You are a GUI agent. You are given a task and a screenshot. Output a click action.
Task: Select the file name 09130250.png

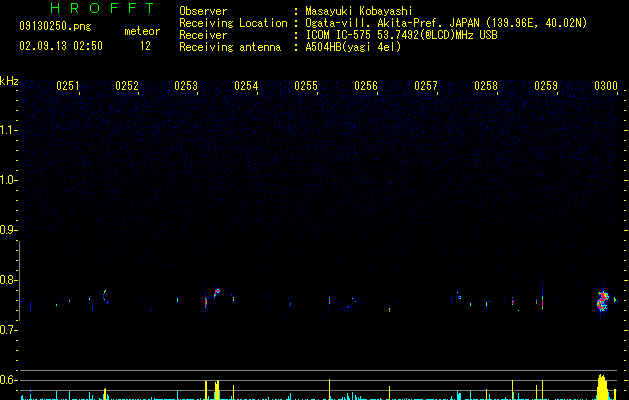click(x=55, y=27)
